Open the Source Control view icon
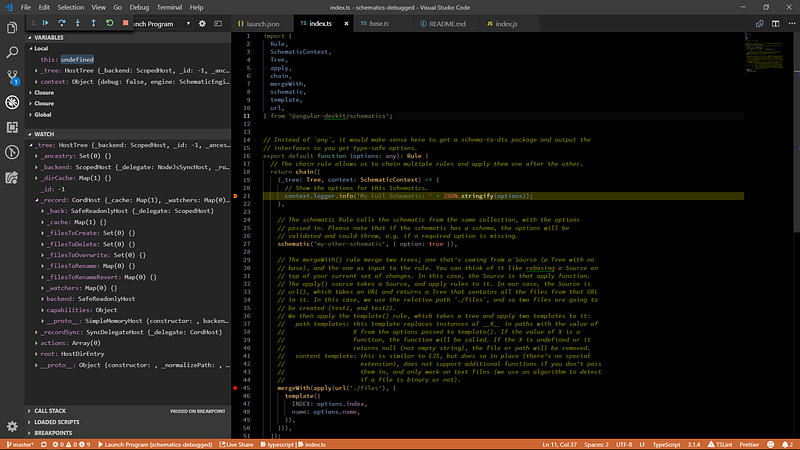This screenshot has height=450, width=800. (x=12, y=77)
